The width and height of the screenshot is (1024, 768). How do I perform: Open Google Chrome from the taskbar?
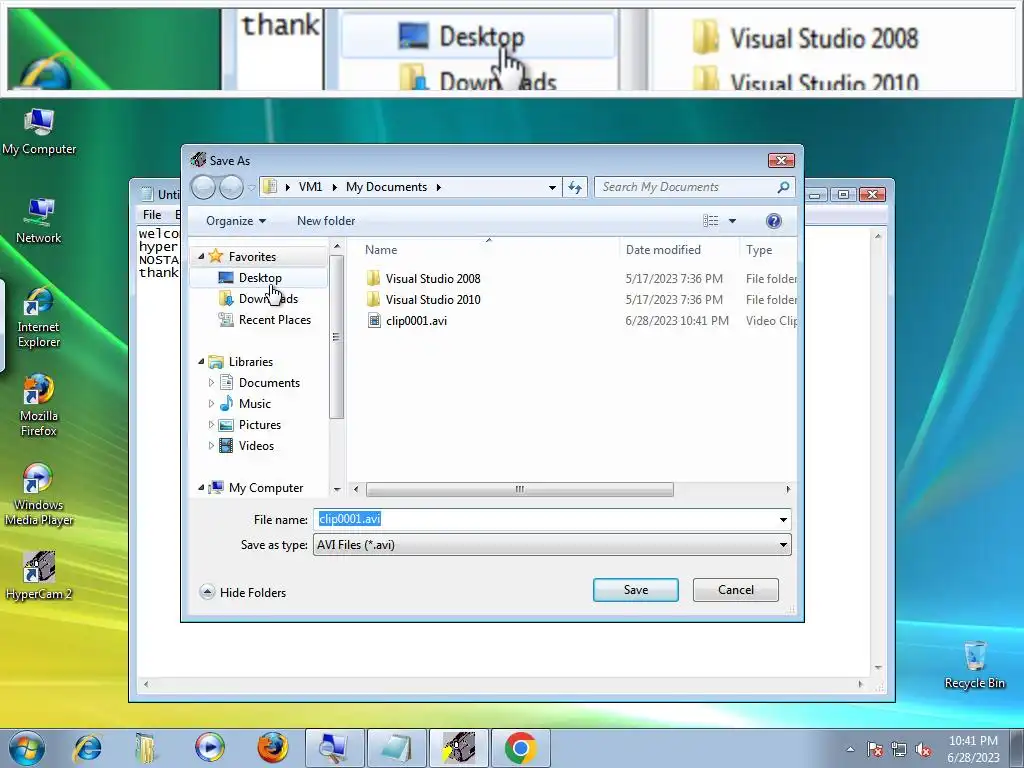tap(520, 748)
